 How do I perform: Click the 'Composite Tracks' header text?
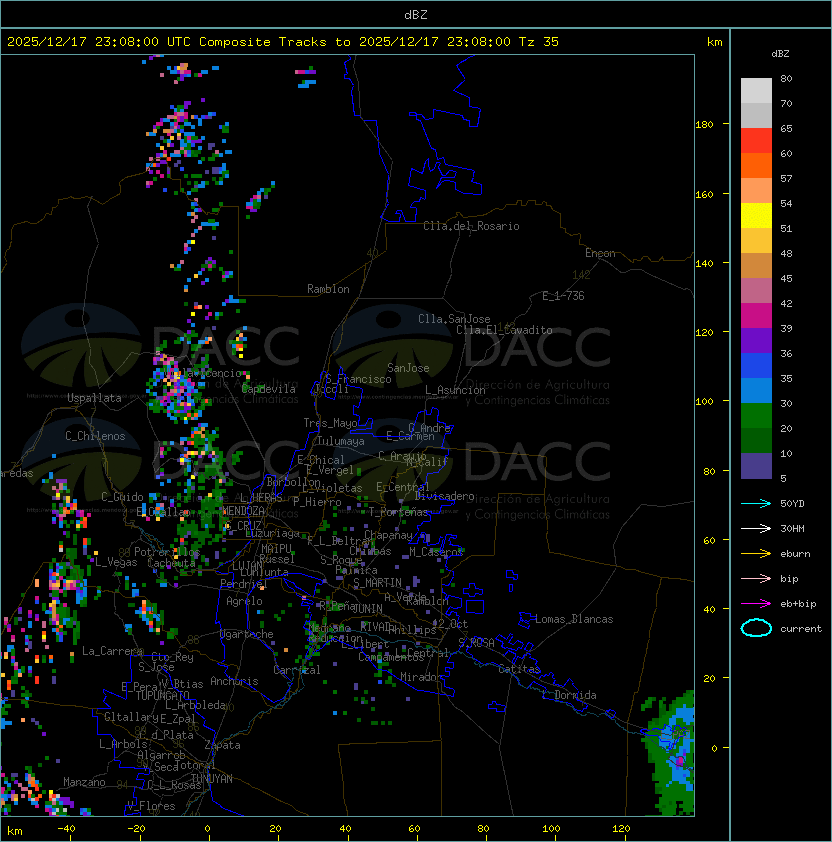pyautogui.click(x=263, y=42)
